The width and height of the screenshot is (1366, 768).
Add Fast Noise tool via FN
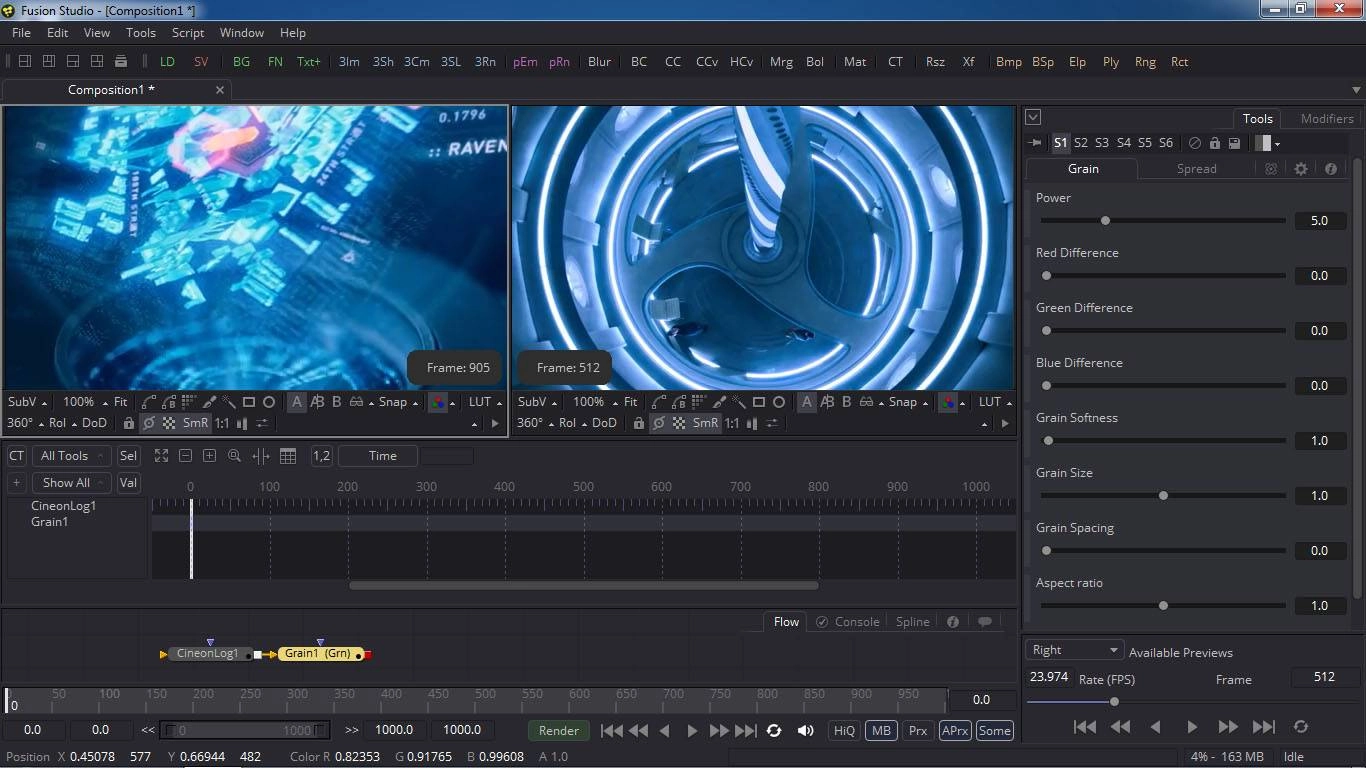[x=275, y=62]
